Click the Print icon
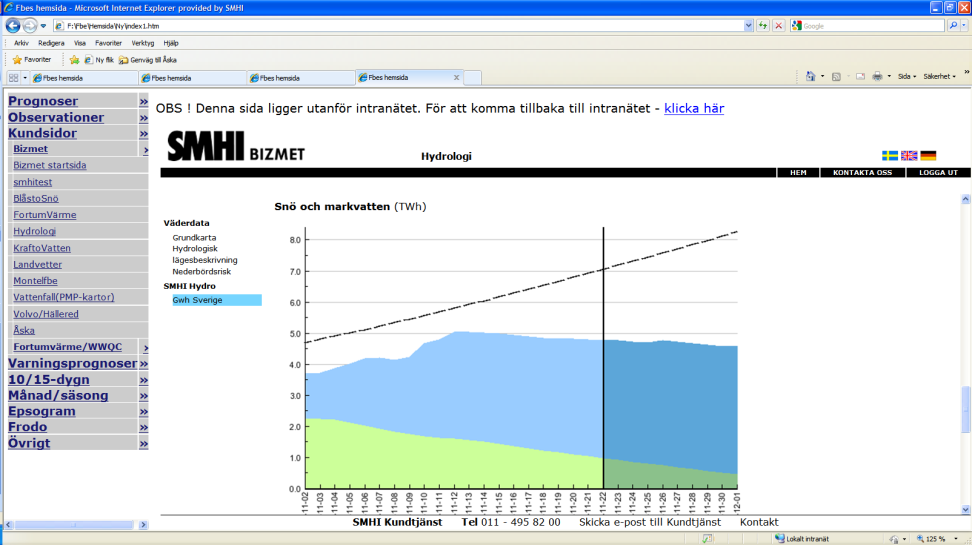The image size is (972, 545). point(877,76)
